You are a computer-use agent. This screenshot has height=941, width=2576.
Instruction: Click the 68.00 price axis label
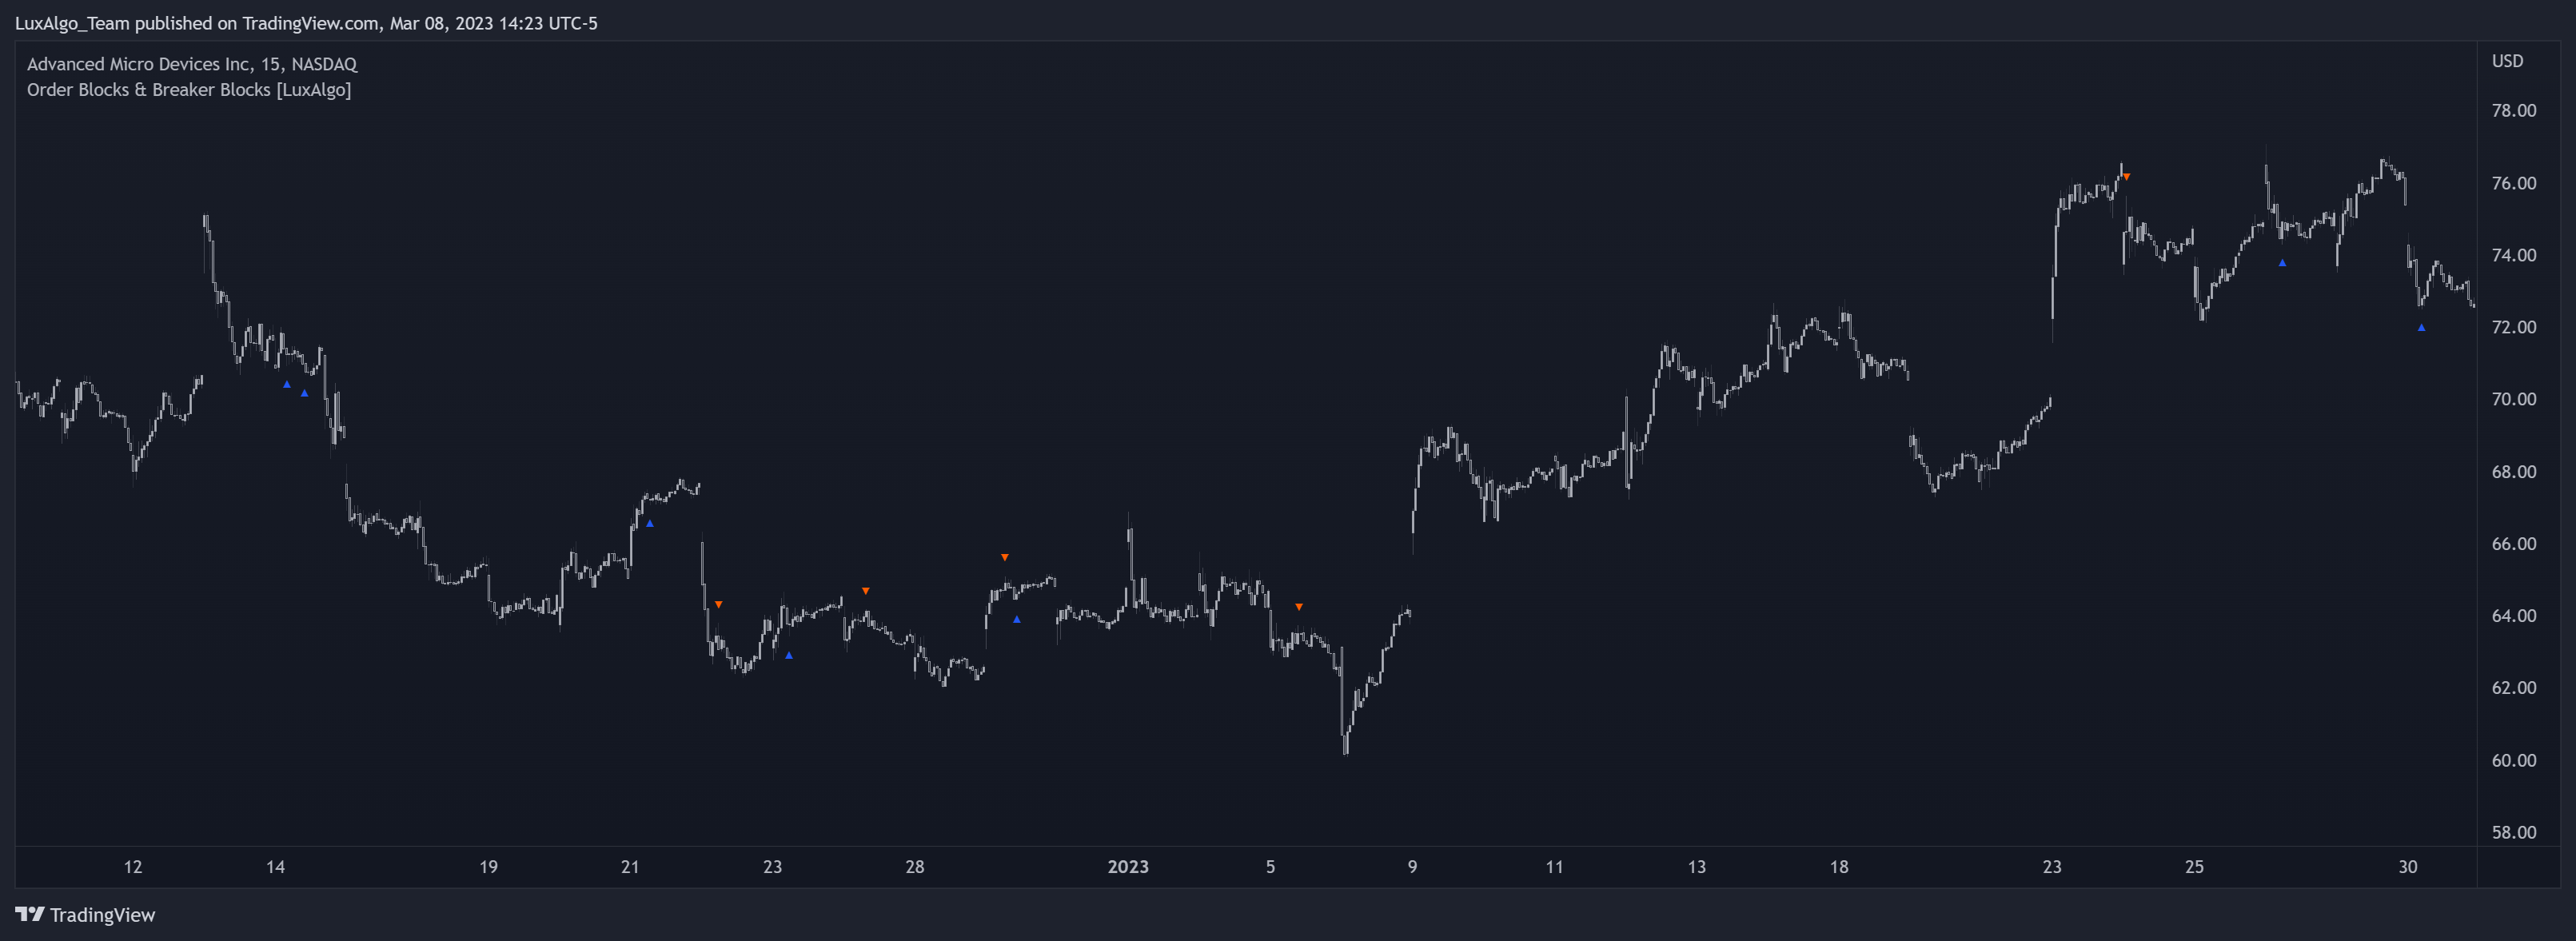(x=2513, y=471)
